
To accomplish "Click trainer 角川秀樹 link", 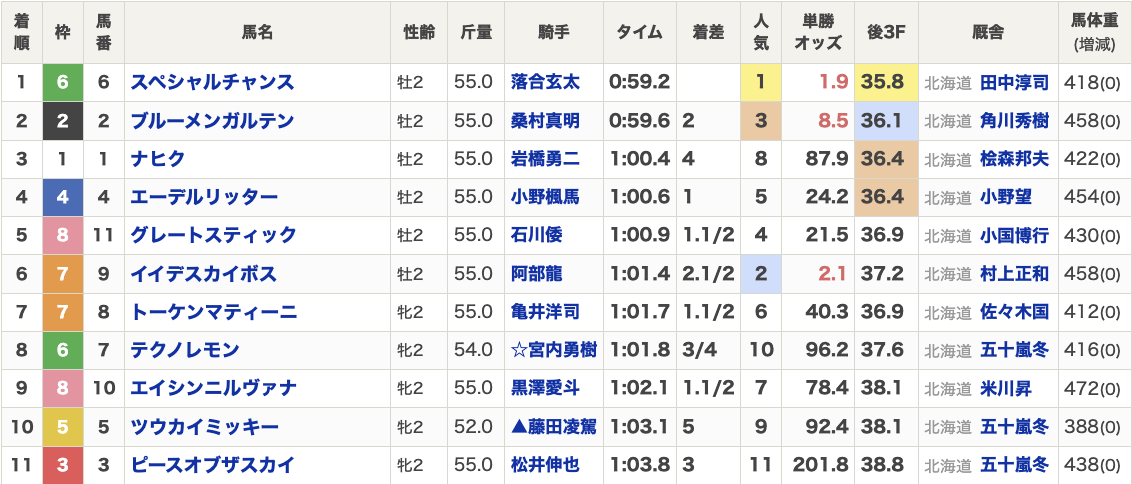I will [1014, 121].
